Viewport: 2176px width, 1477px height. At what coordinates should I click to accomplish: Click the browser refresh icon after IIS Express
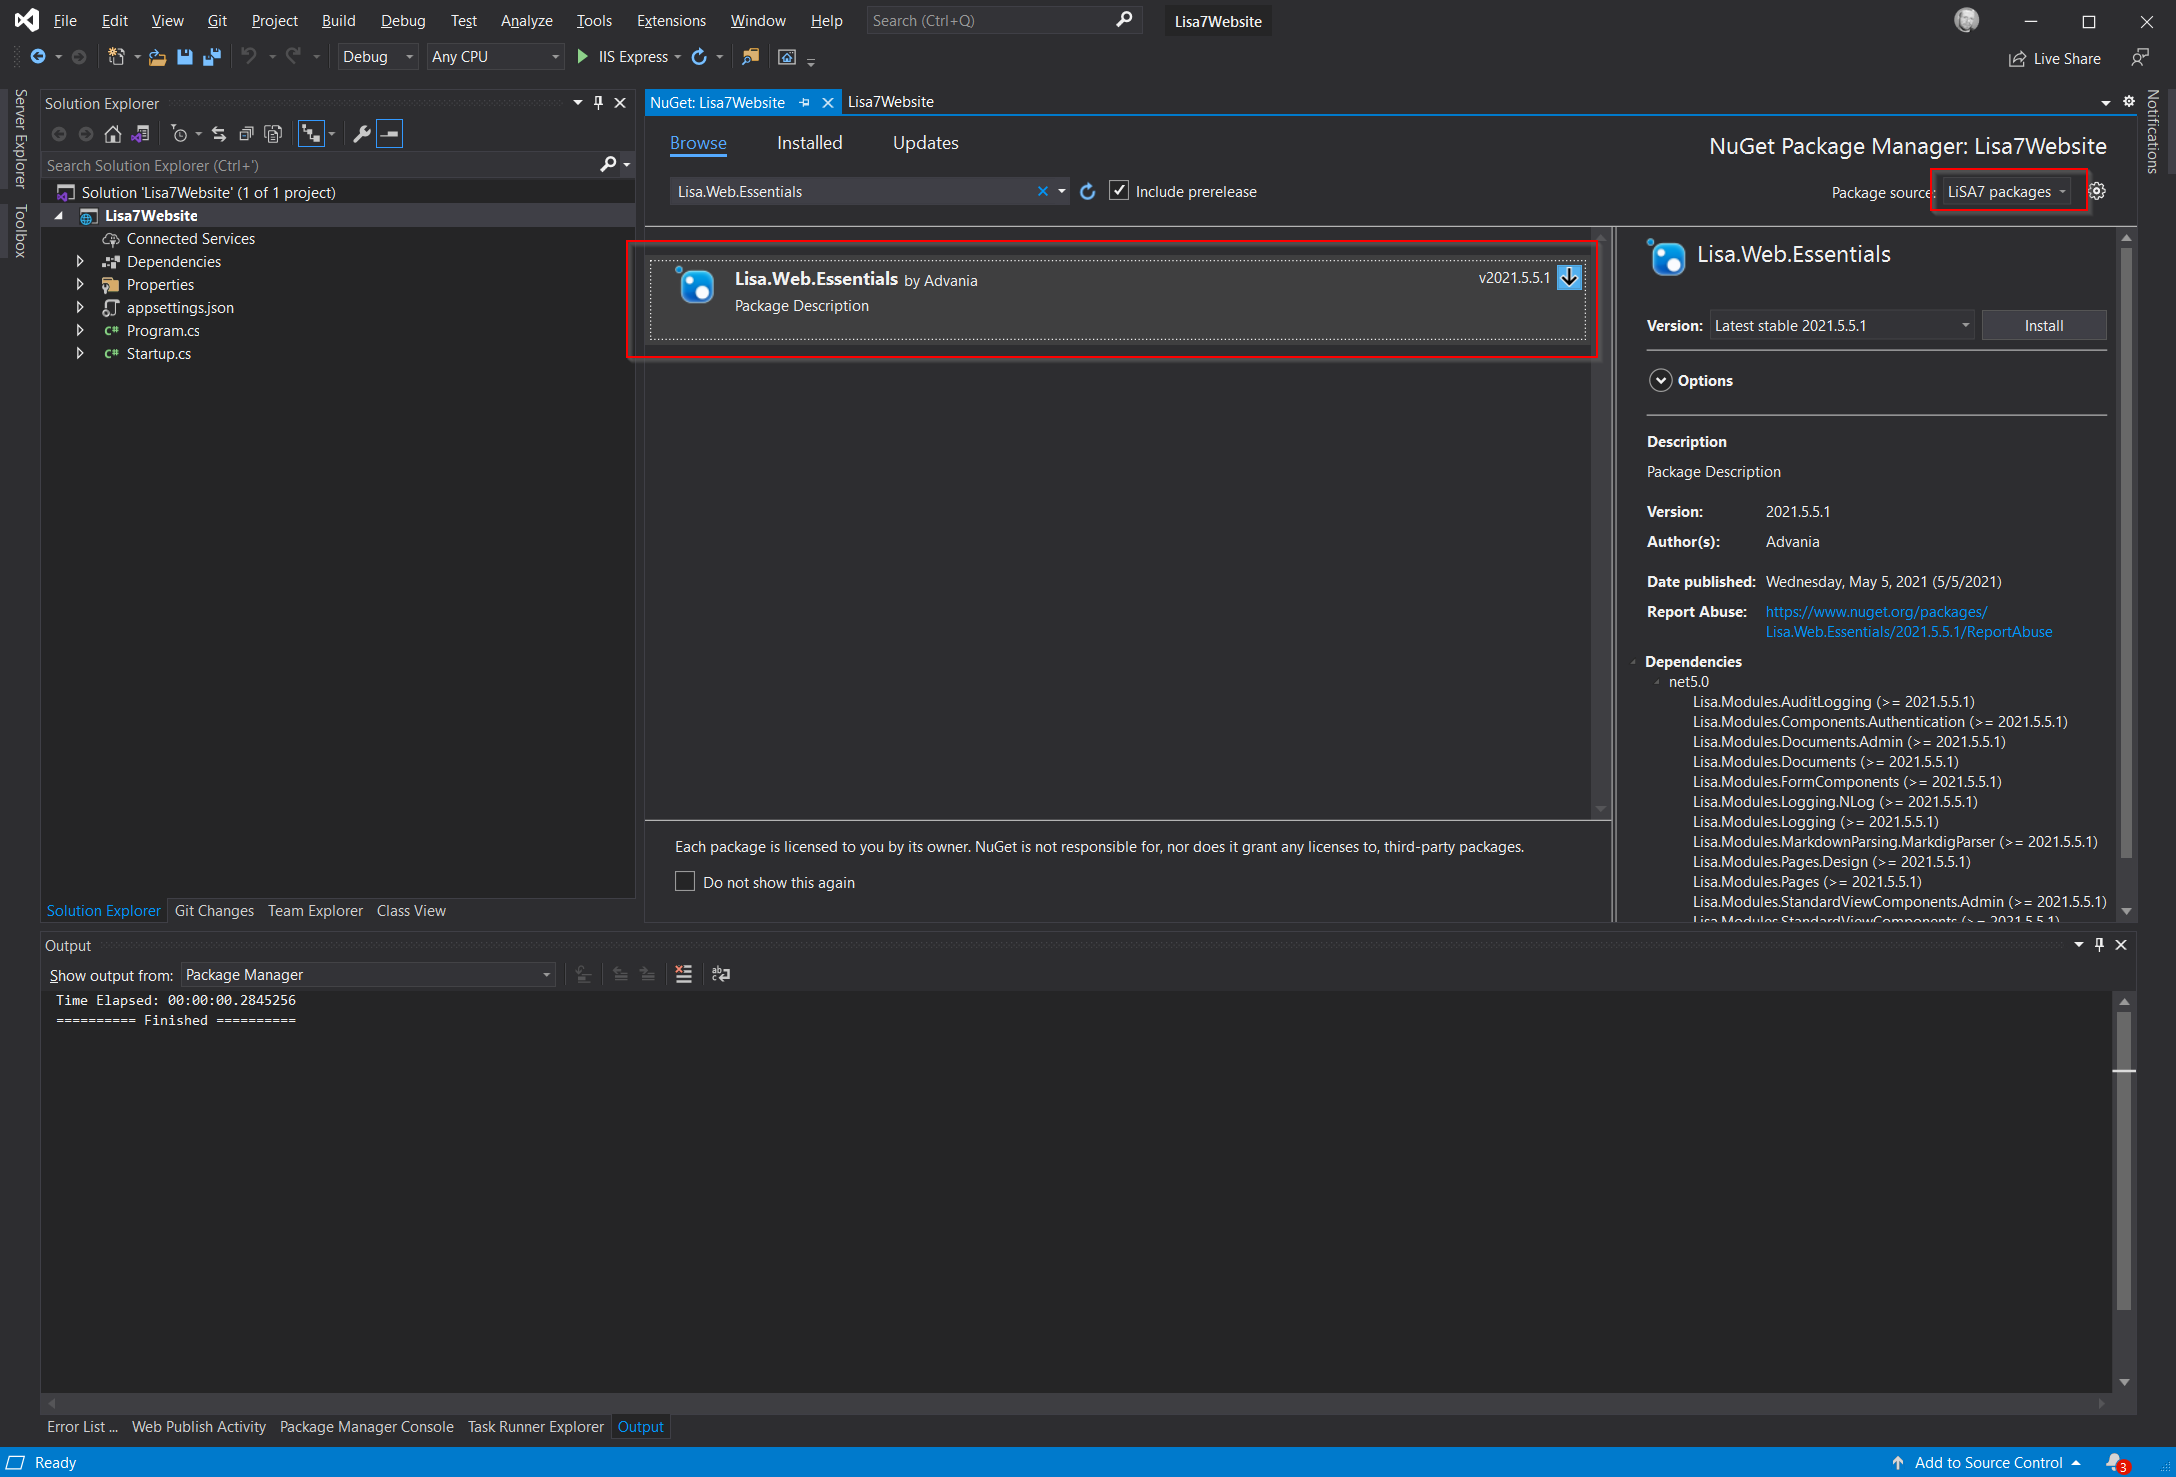(699, 57)
